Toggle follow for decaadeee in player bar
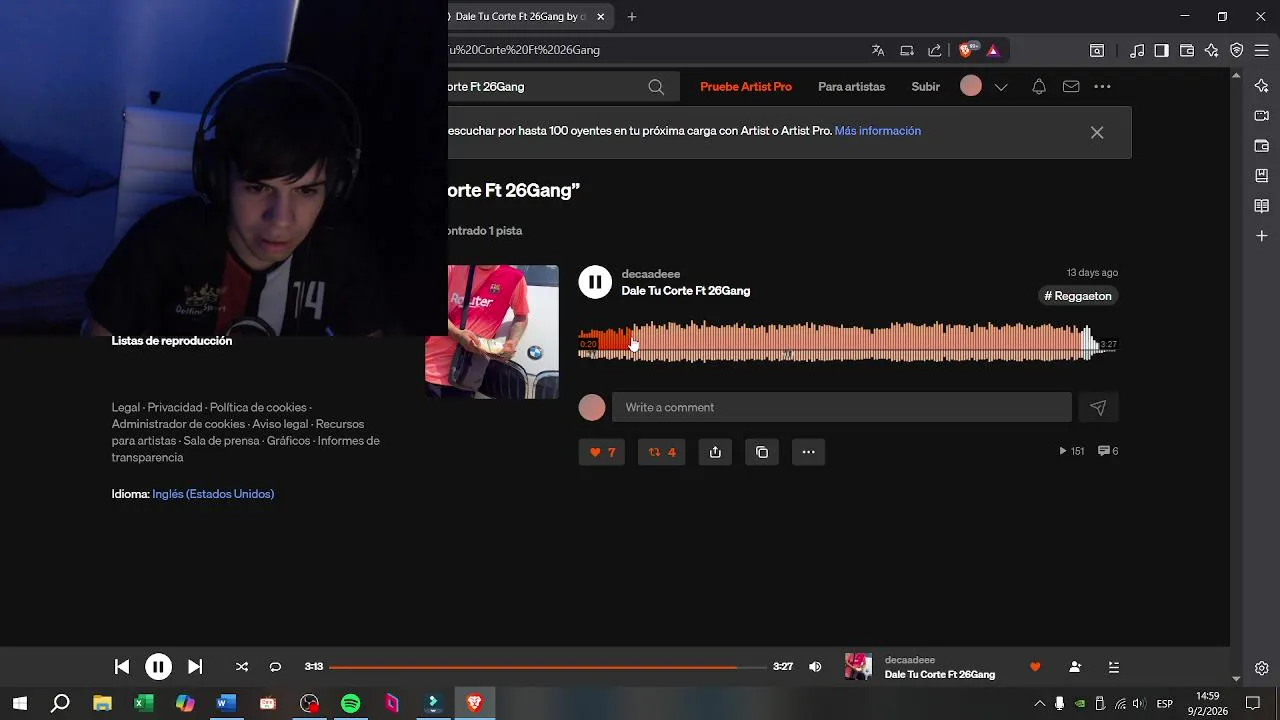Screen dimensions: 1280x720 click(1075, 667)
